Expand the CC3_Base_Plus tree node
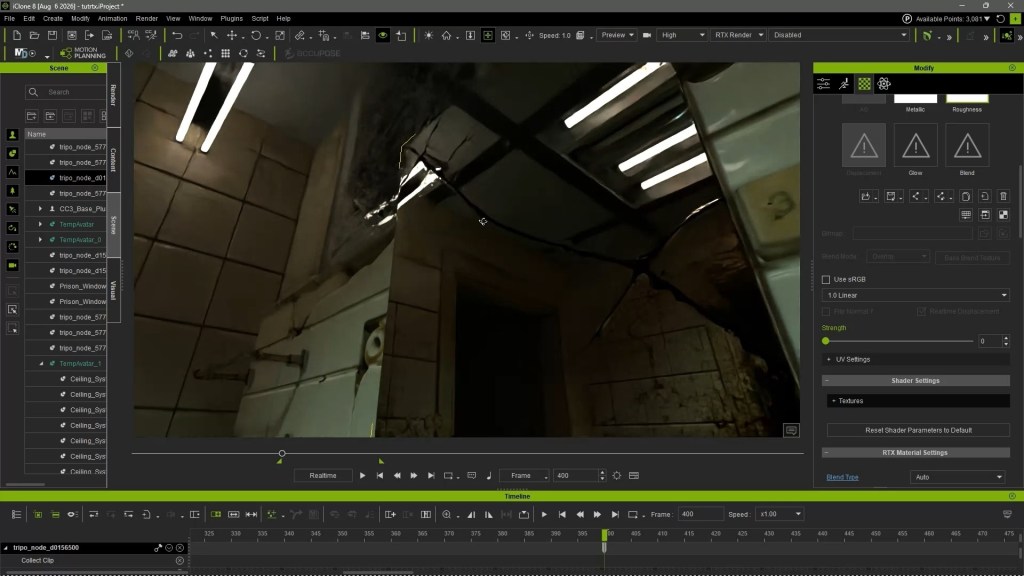Viewport: 1024px width, 576px height. tap(40, 209)
